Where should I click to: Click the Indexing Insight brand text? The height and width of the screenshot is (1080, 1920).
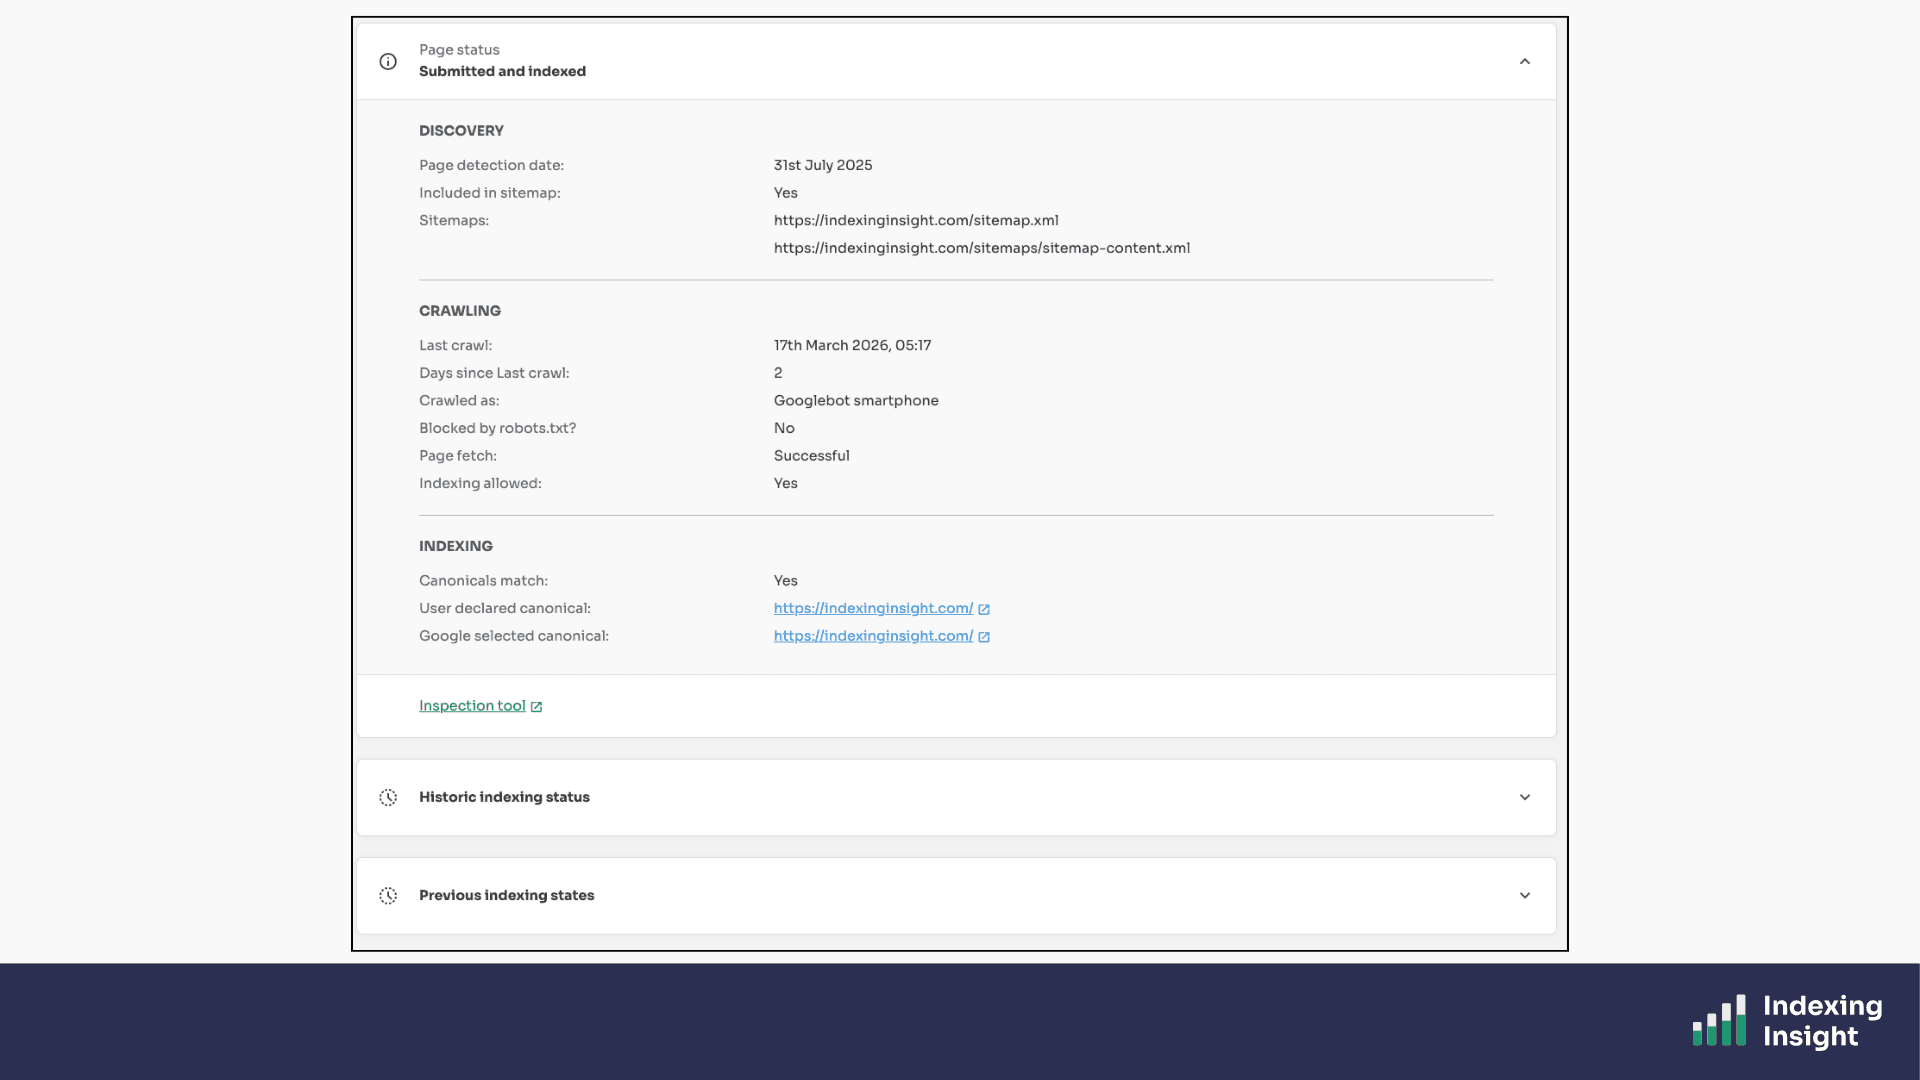1821,1020
